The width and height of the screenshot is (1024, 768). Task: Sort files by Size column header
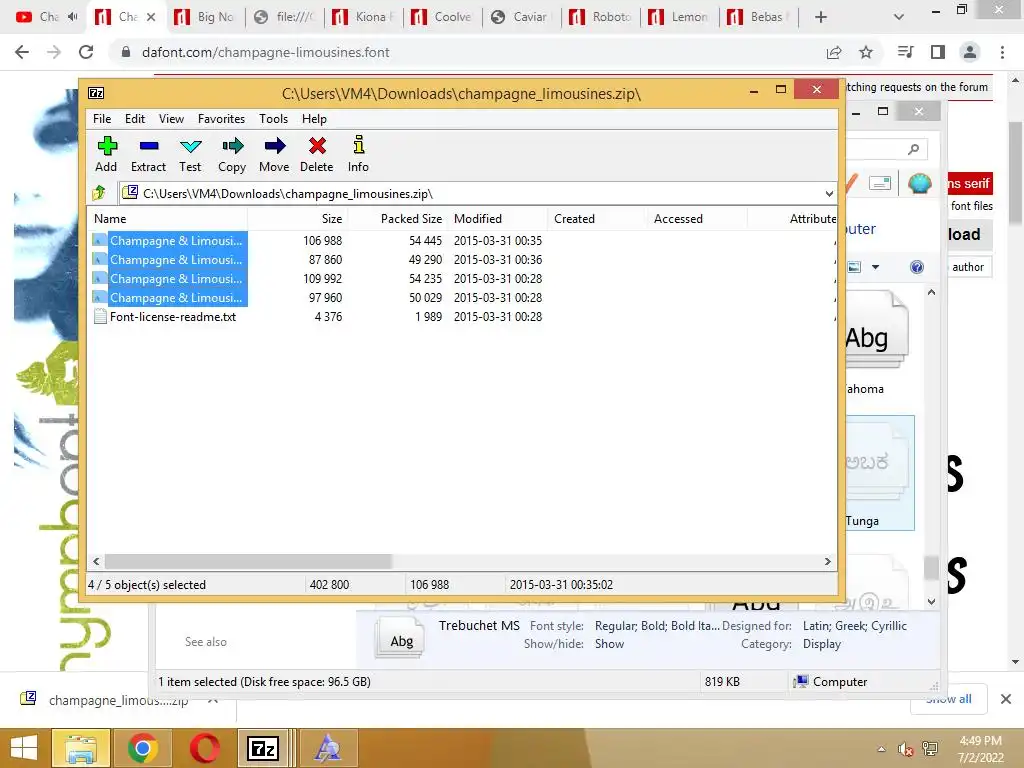click(298, 219)
